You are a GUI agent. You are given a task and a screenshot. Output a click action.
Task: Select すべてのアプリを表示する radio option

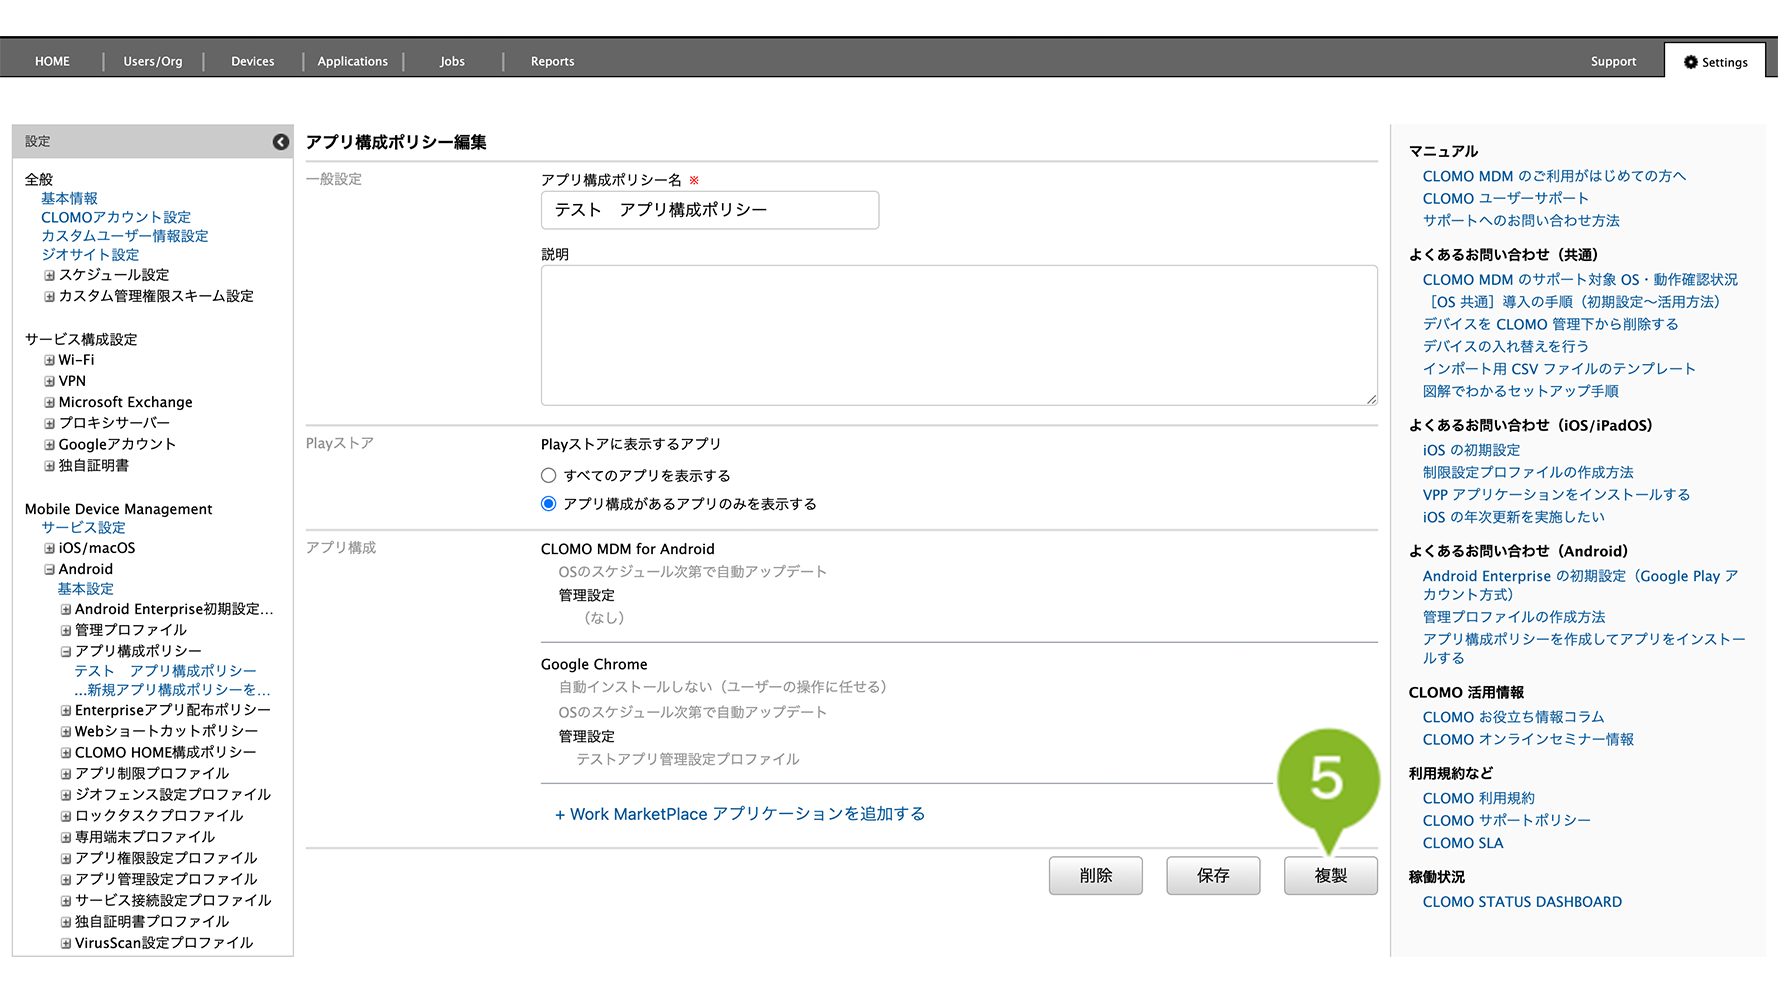coord(548,476)
